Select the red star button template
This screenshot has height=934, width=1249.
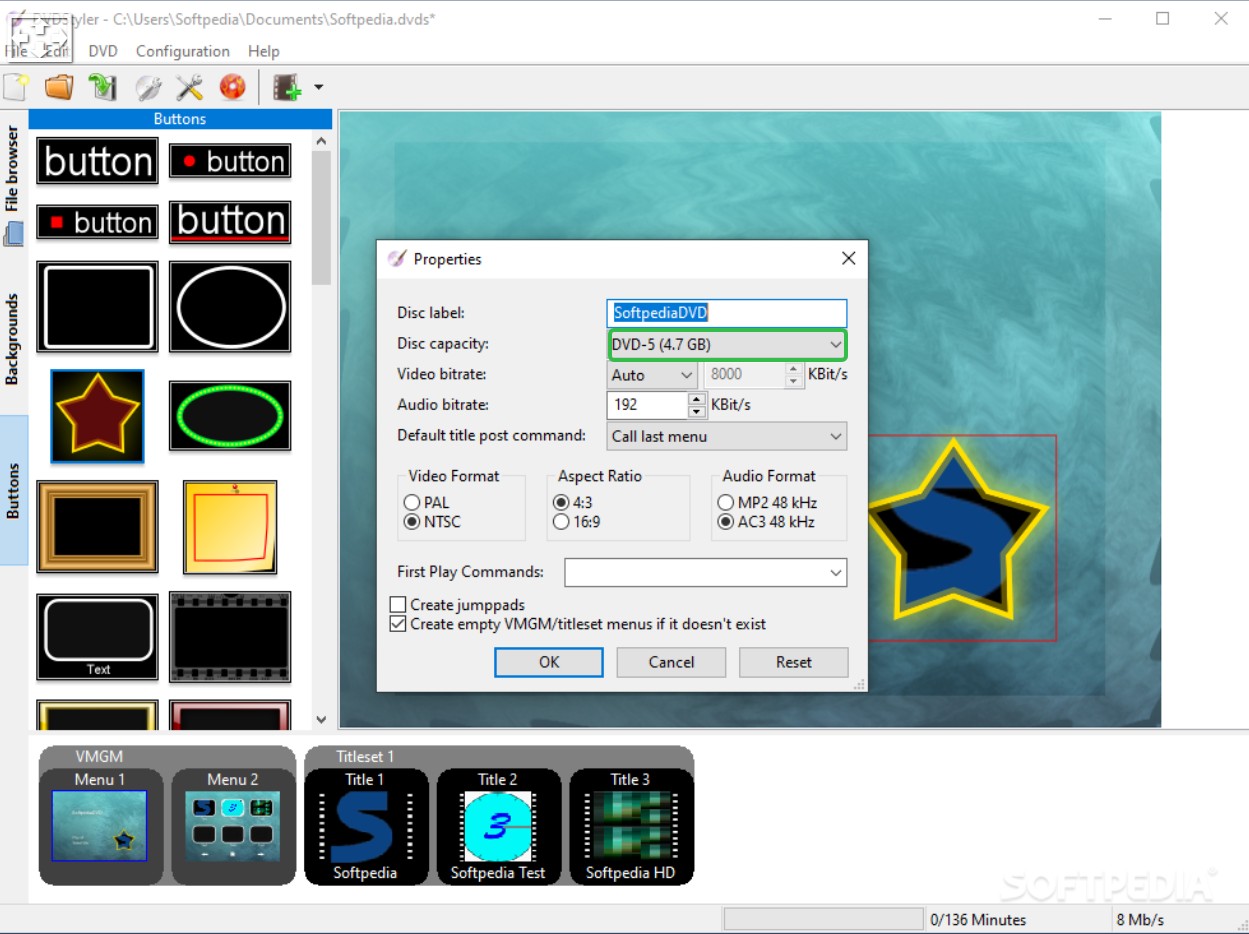[97, 416]
